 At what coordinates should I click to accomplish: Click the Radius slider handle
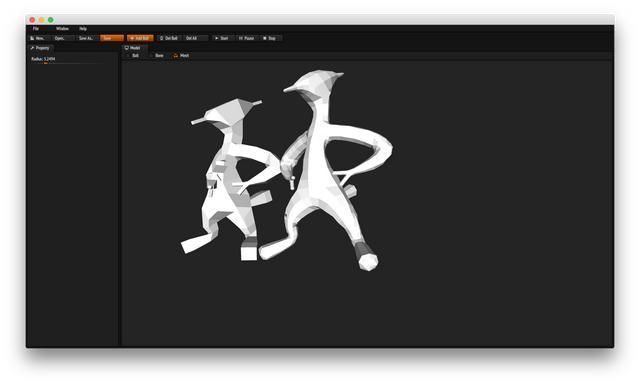point(46,63)
